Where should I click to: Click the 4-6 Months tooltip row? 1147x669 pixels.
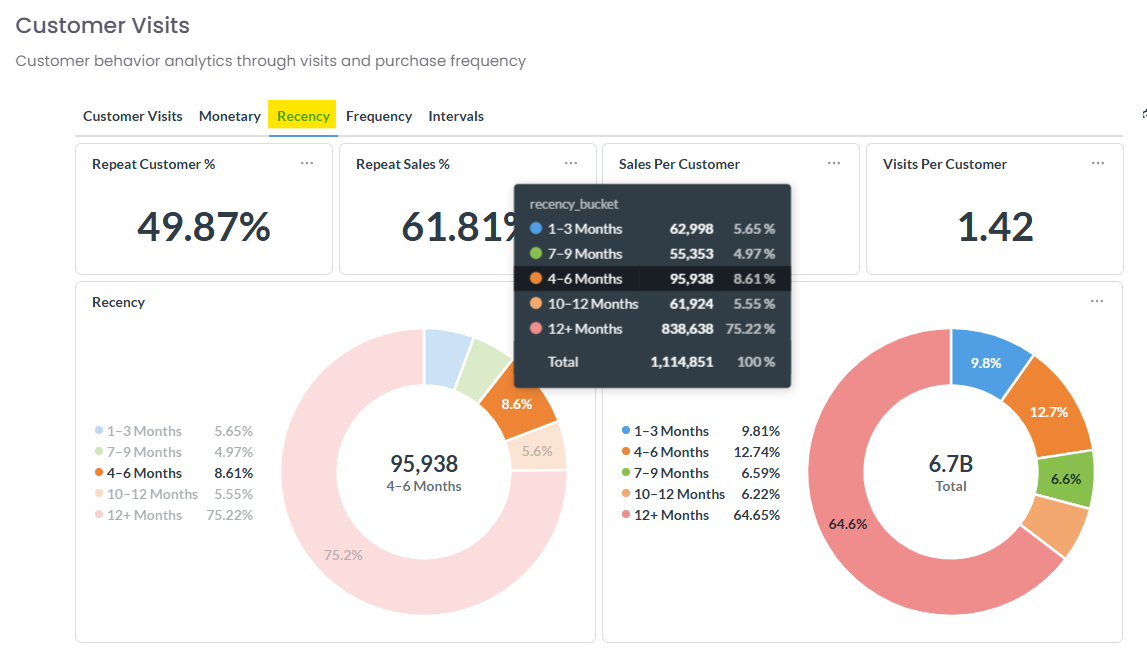653,279
